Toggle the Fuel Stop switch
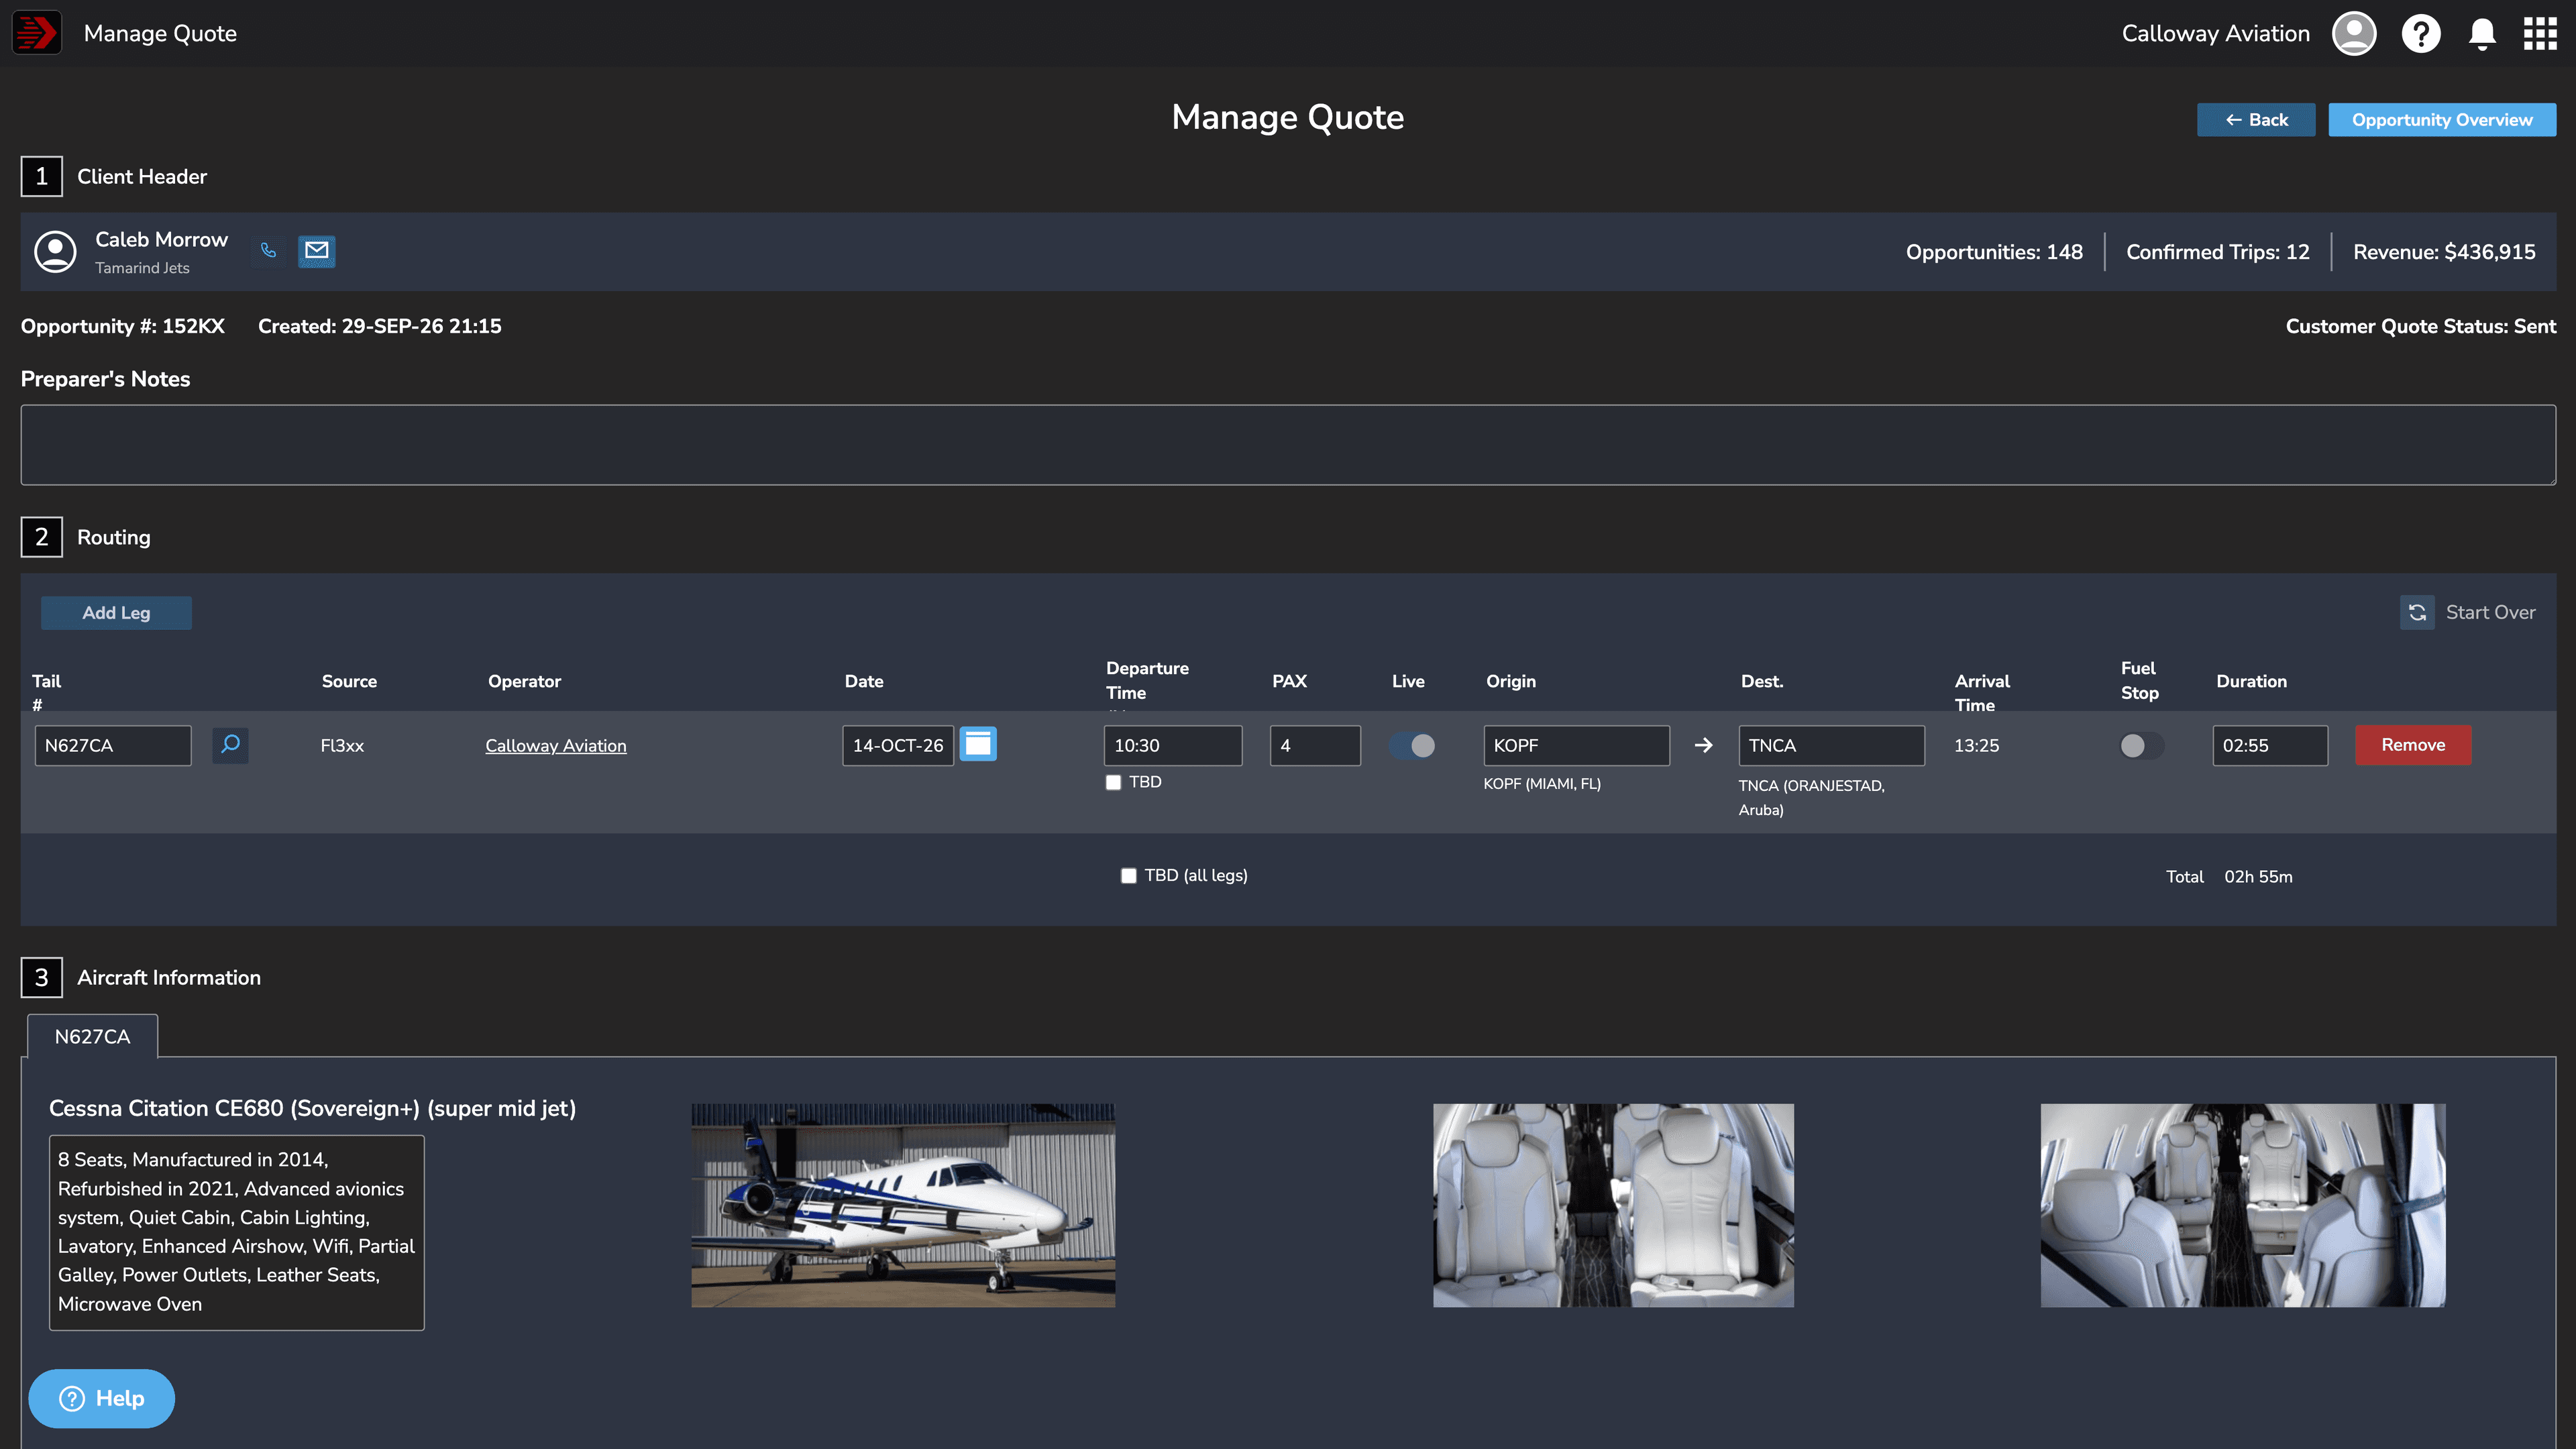 tap(2141, 745)
